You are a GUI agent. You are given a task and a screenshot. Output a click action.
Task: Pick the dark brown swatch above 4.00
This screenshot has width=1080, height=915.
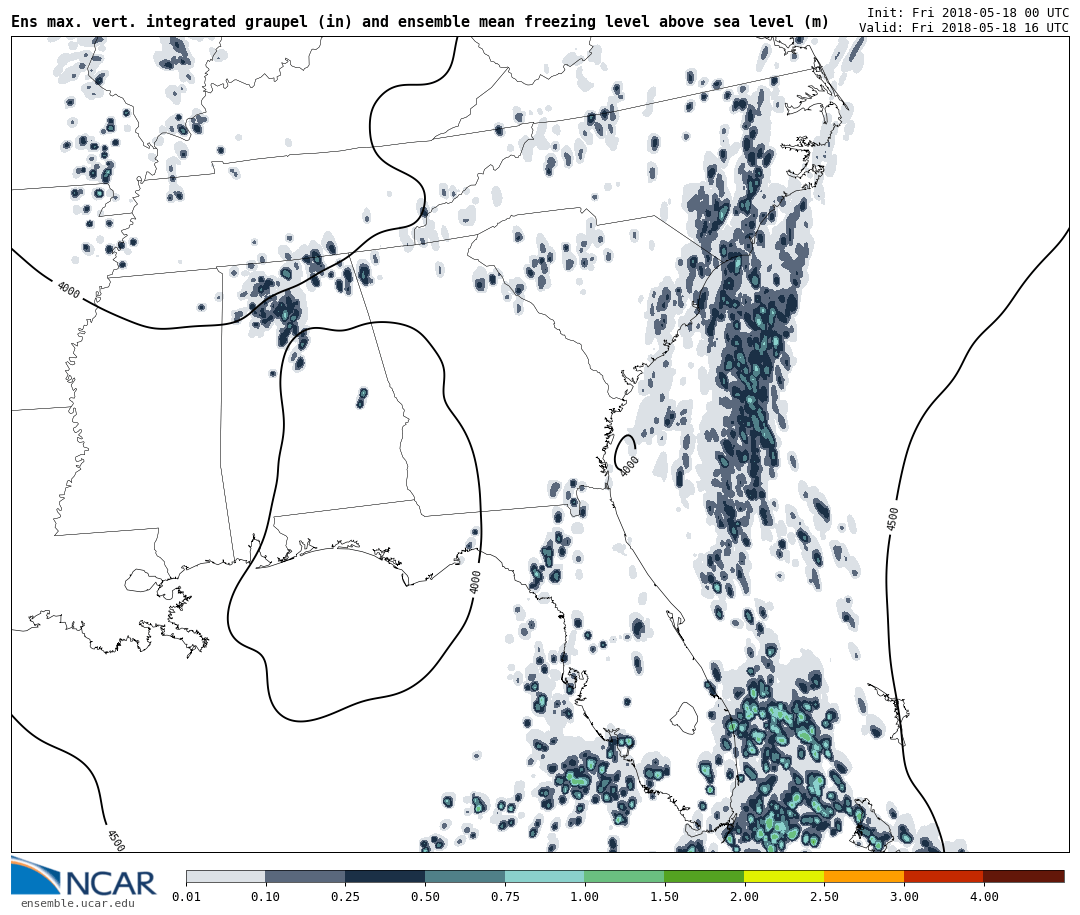tap(1024, 876)
